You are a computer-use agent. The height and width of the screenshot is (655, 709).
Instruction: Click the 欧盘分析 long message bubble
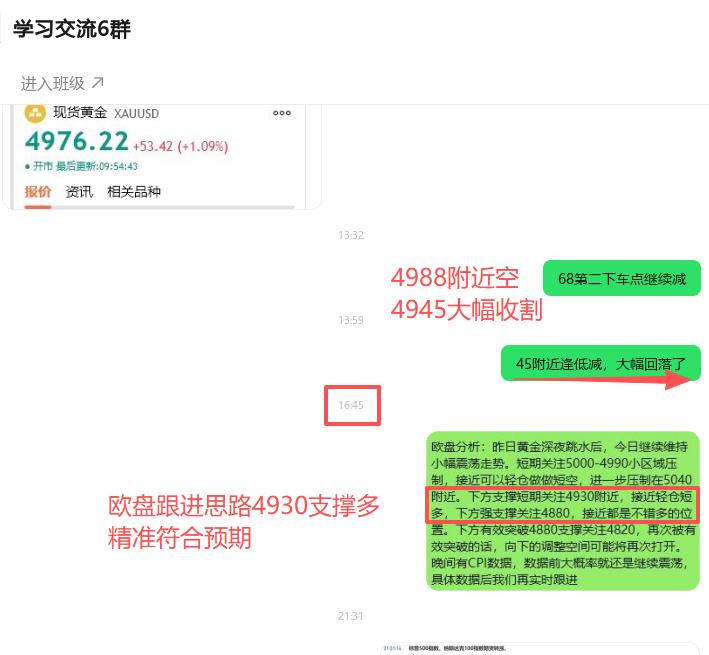click(x=562, y=510)
